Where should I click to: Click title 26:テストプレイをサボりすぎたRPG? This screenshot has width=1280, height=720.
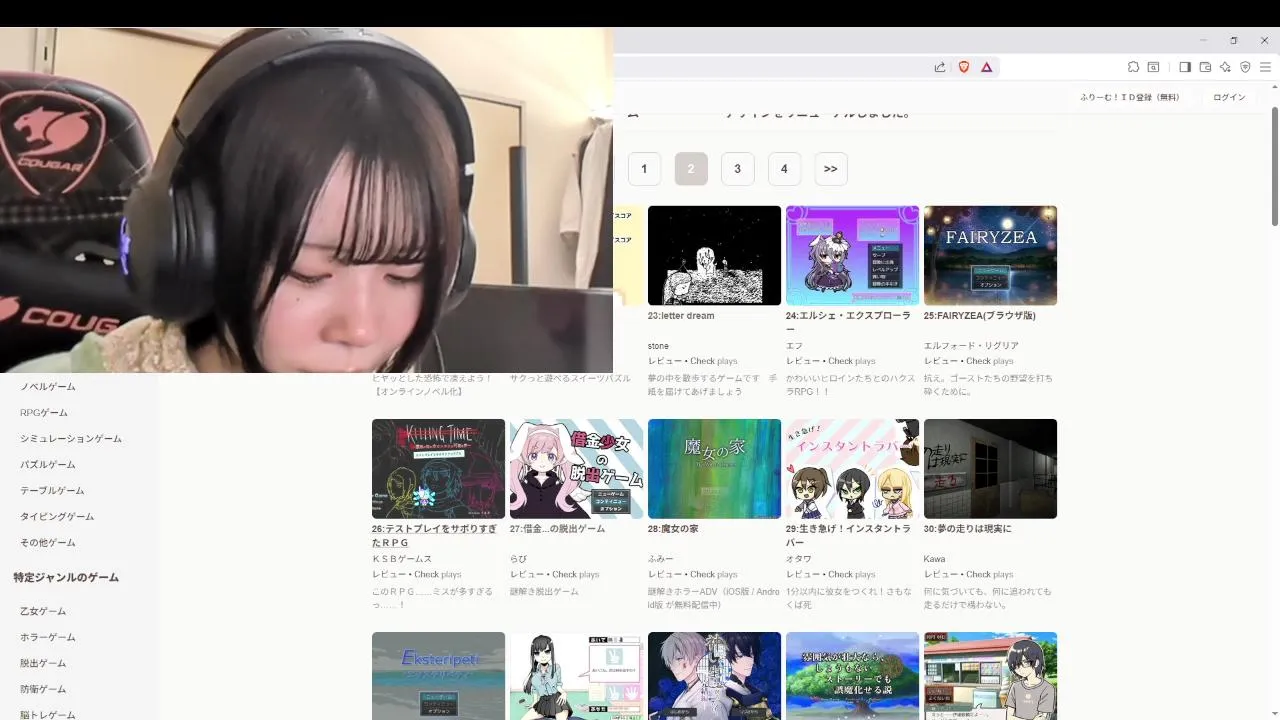[434, 535]
